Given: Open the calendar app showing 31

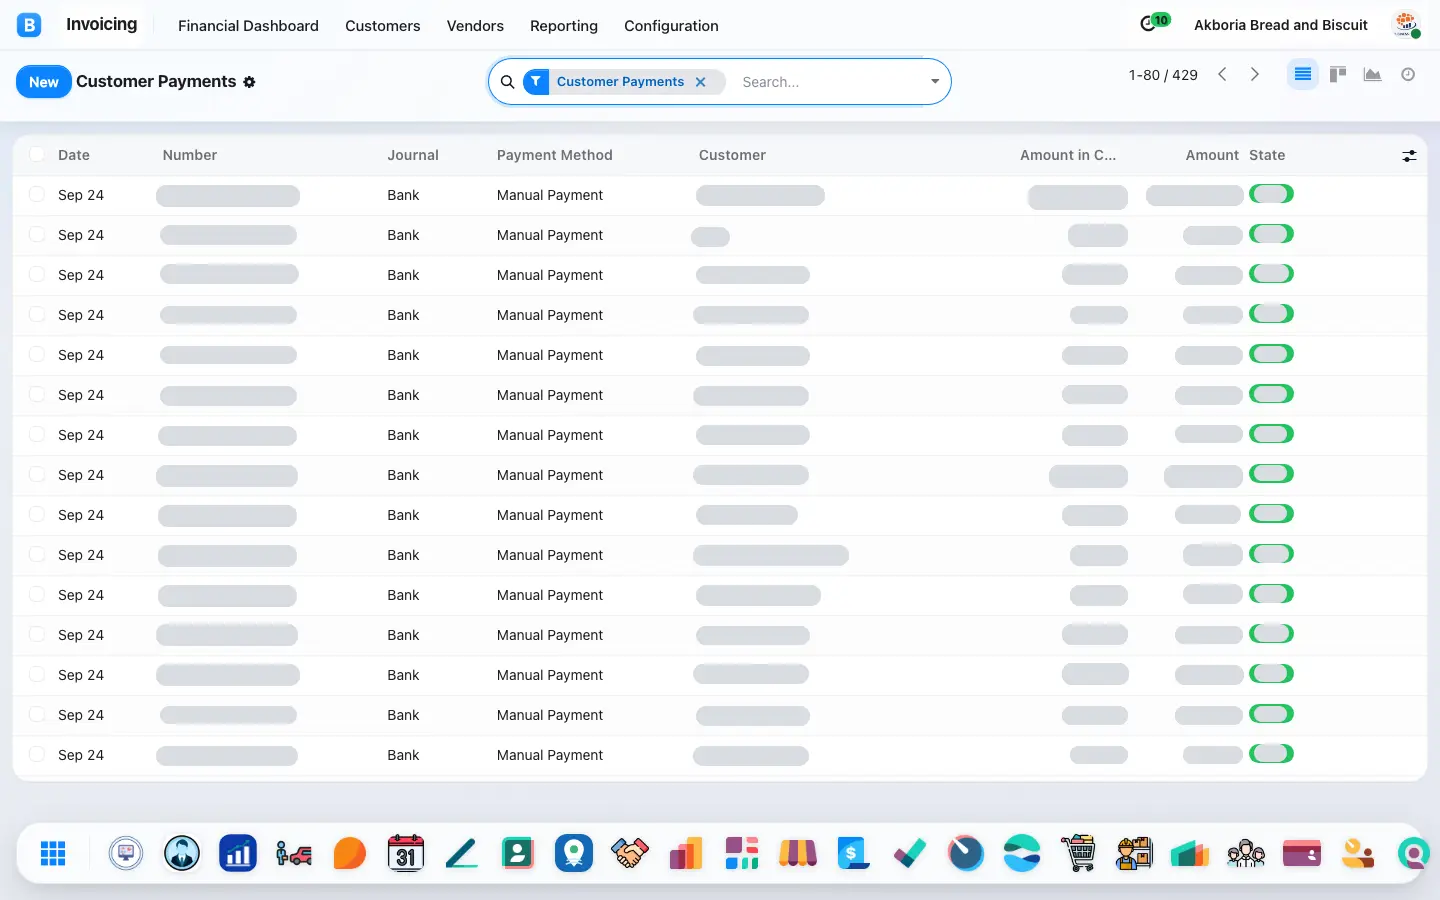Looking at the screenshot, I should [406, 853].
